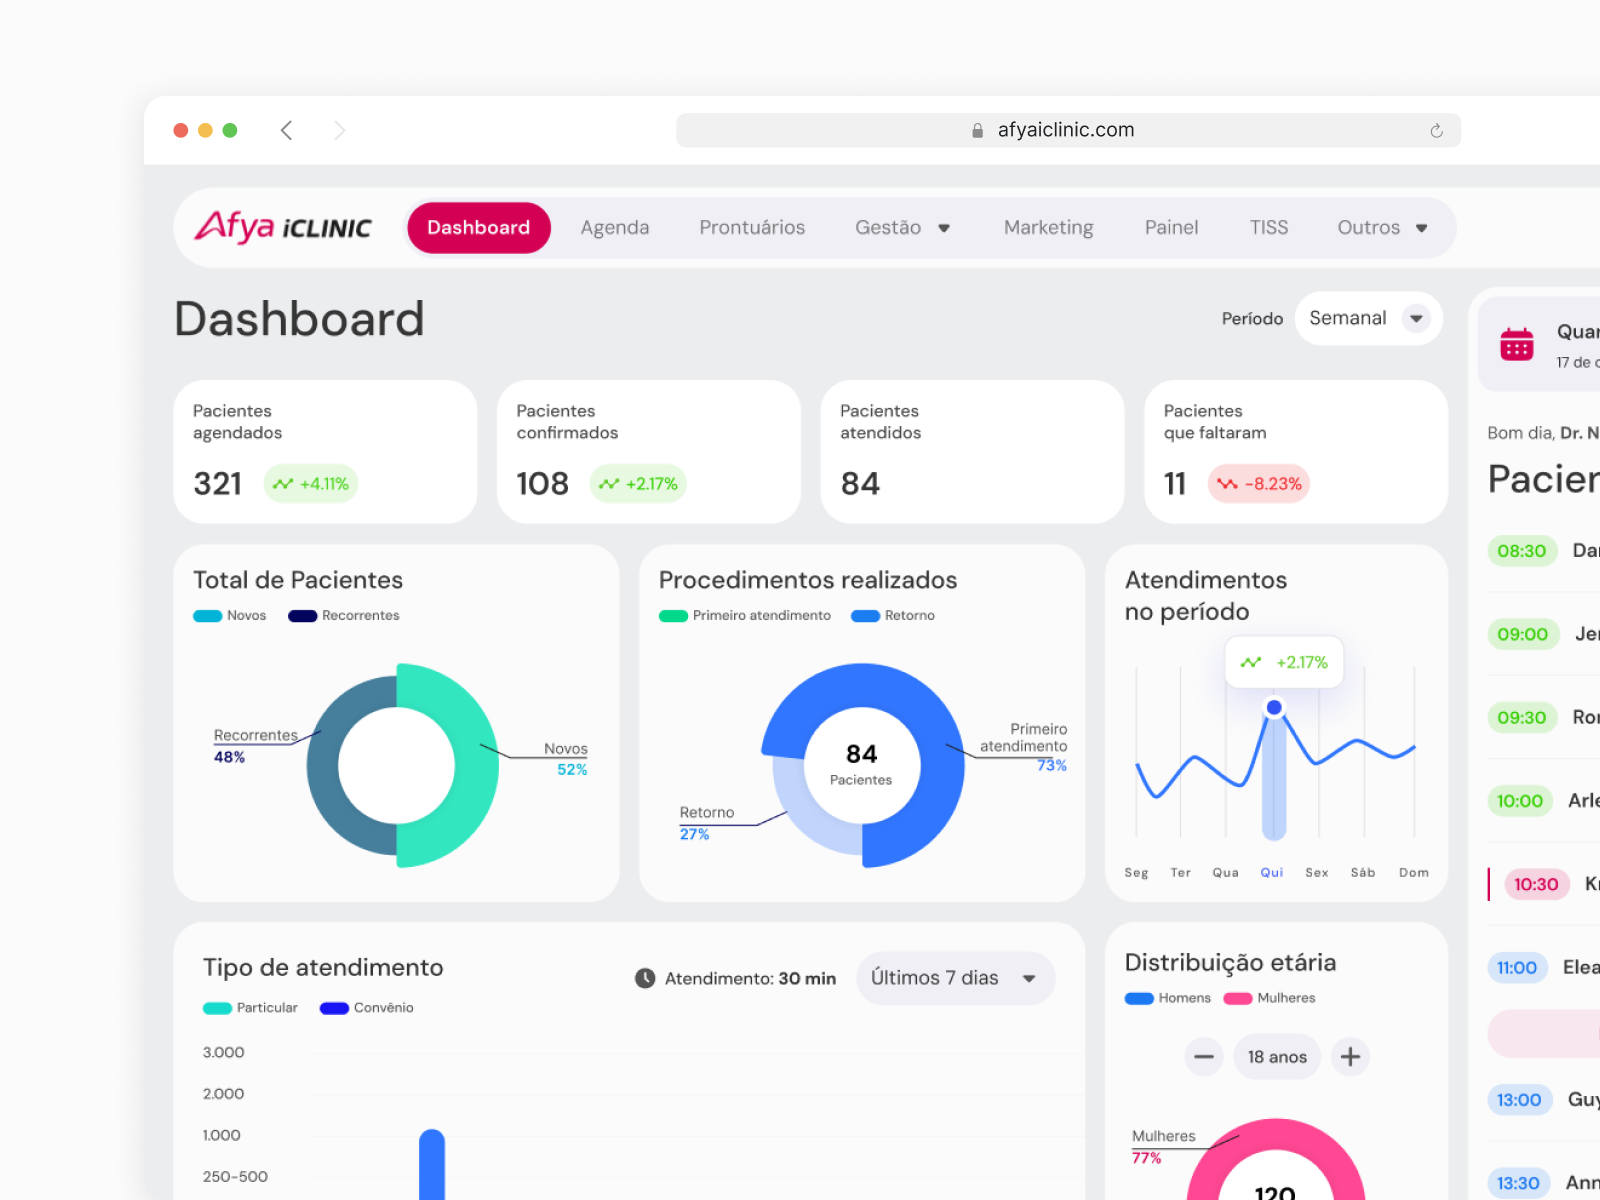Select the Prontuários navigation item
The height and width of the screenshot is (1200, 1600).
tap(752, 227)
